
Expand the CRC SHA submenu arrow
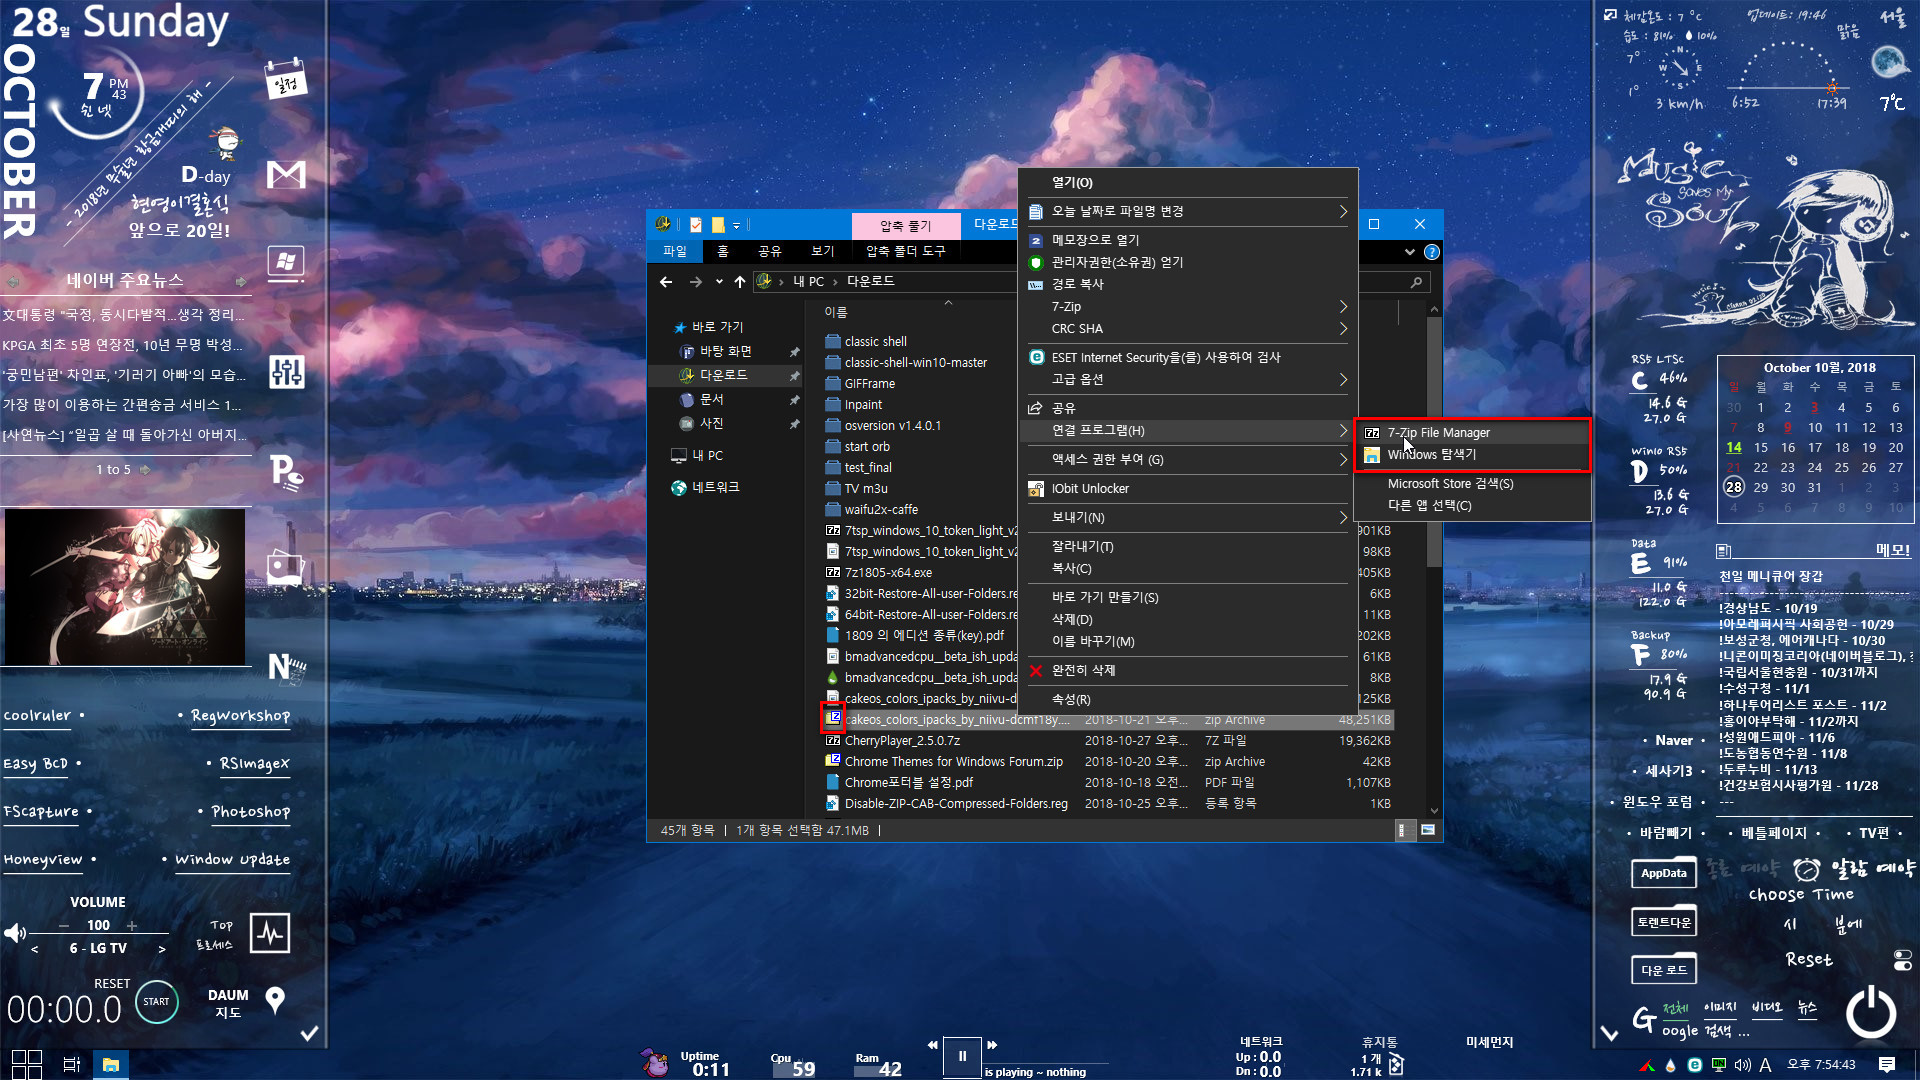[1343, 329]
